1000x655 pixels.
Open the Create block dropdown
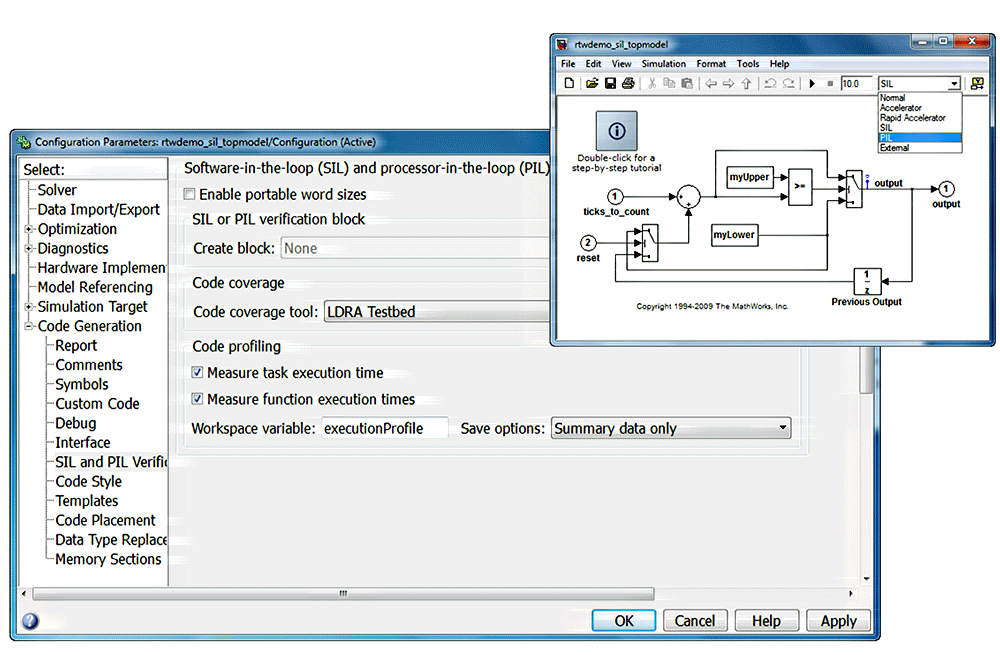[x=415, y=248]
